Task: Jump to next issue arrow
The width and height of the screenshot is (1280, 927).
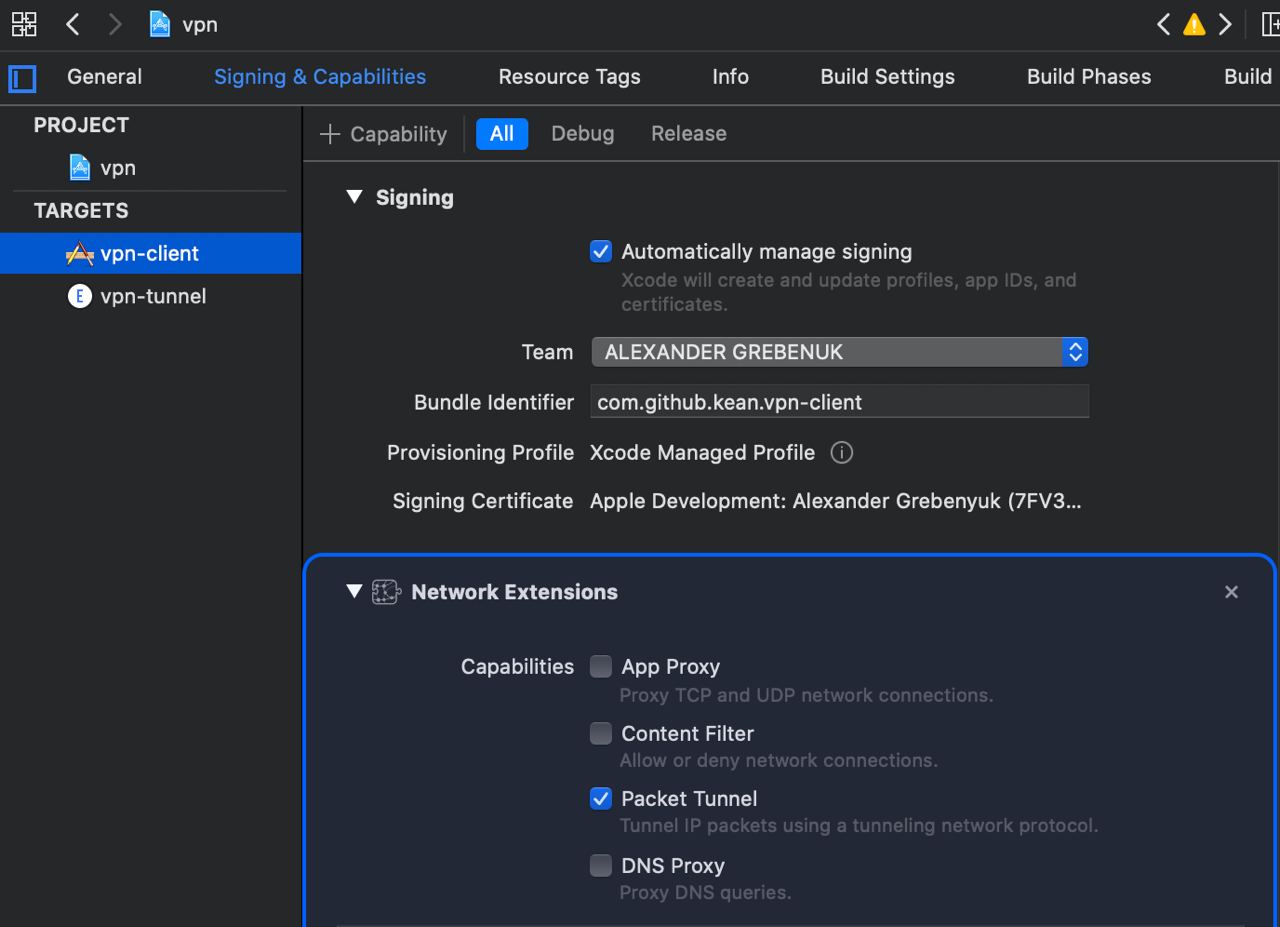Action: [x=1225, y=24]
